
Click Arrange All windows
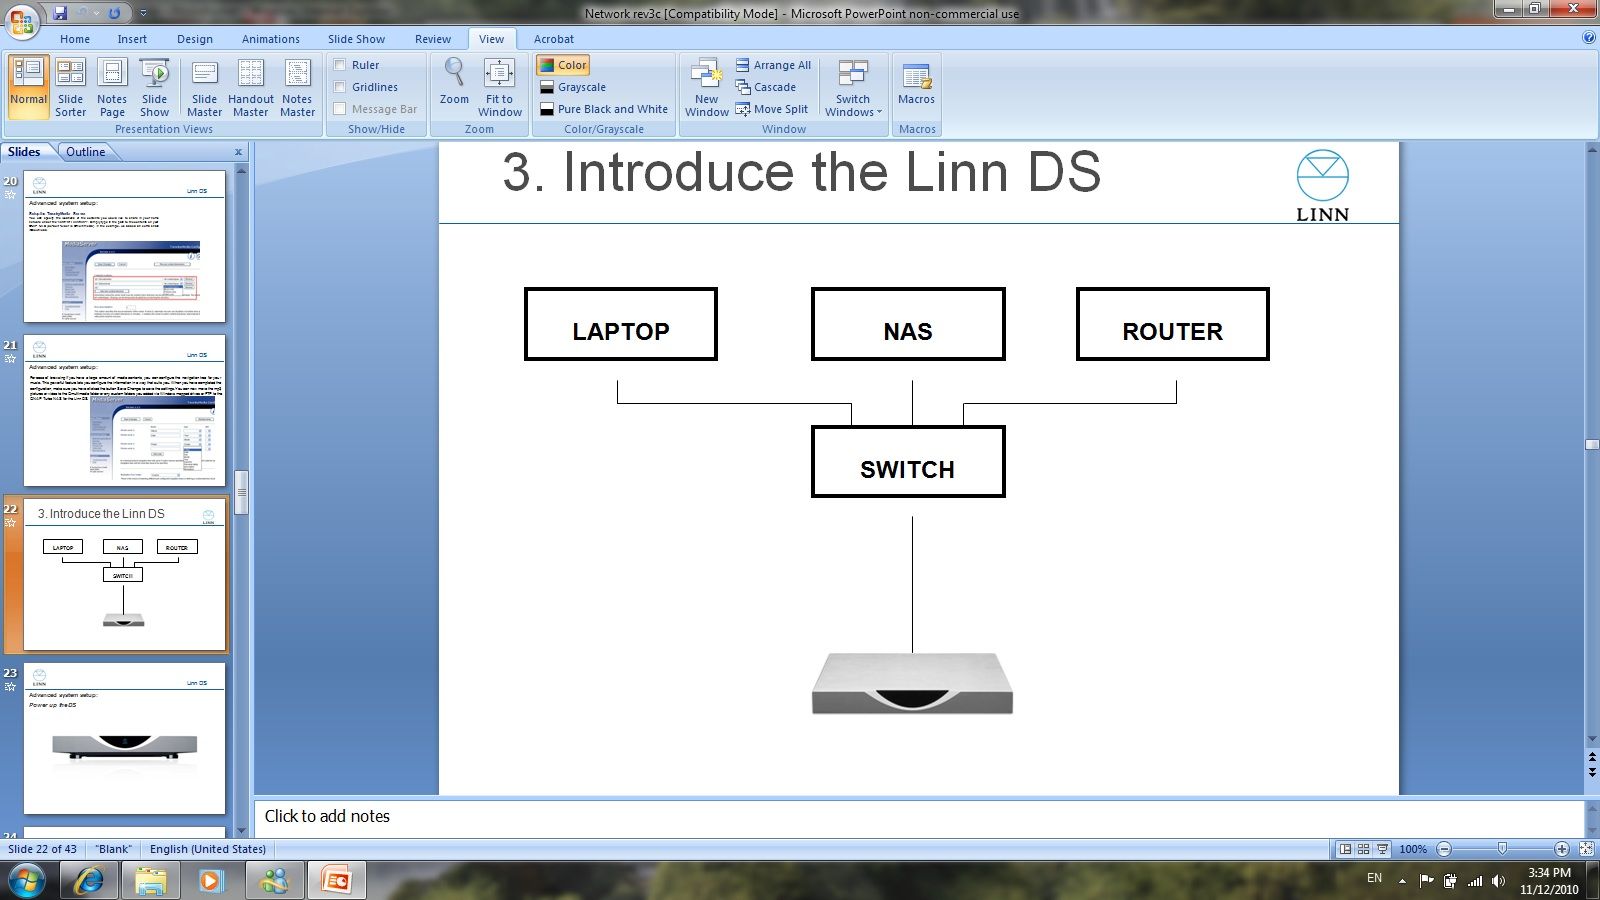click(x=773, y=65)
